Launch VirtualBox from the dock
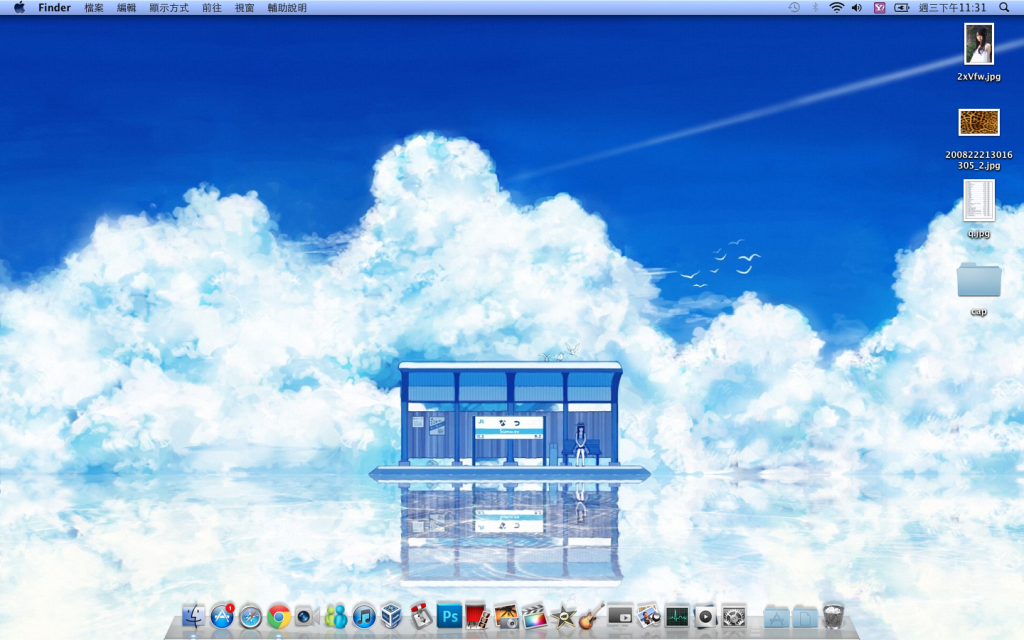The image size is (1024, 640). [391, 617]
